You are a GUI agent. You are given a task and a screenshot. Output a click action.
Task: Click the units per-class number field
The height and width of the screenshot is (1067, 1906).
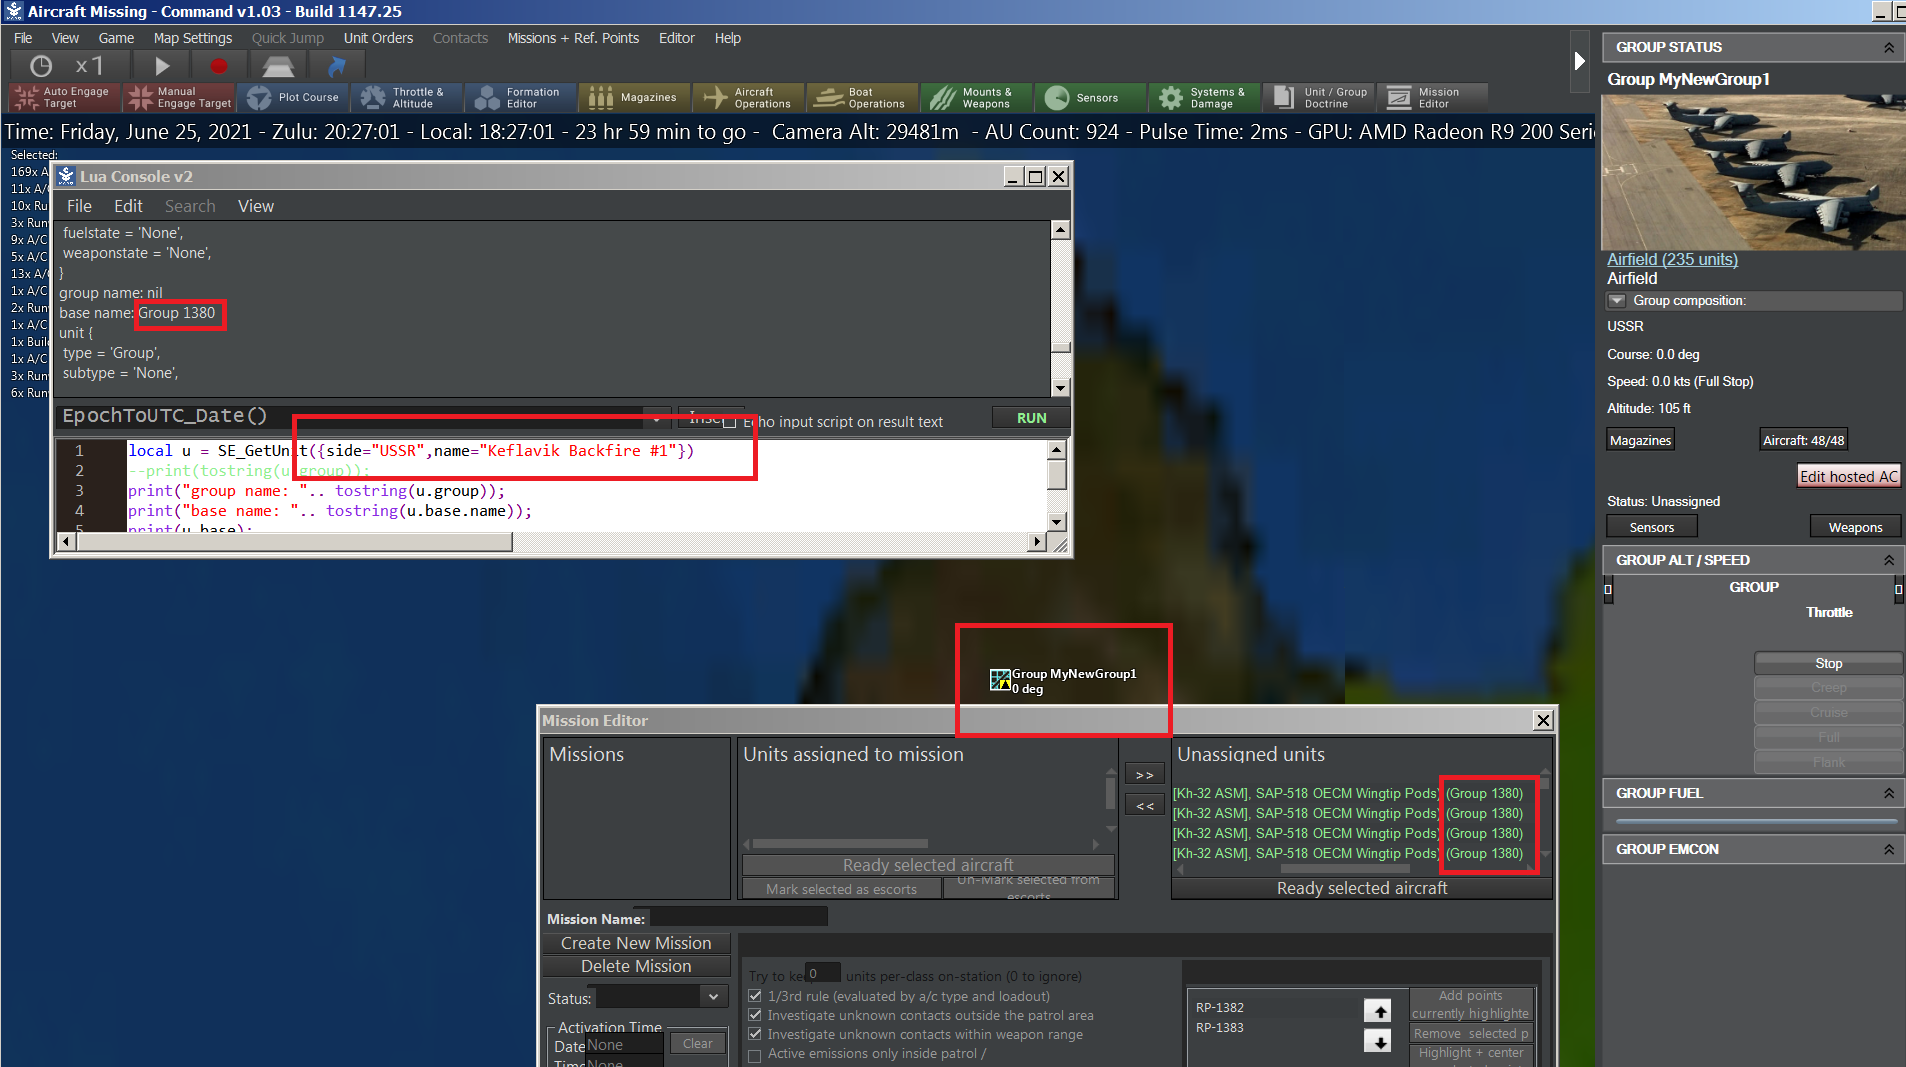coord(822,974)
